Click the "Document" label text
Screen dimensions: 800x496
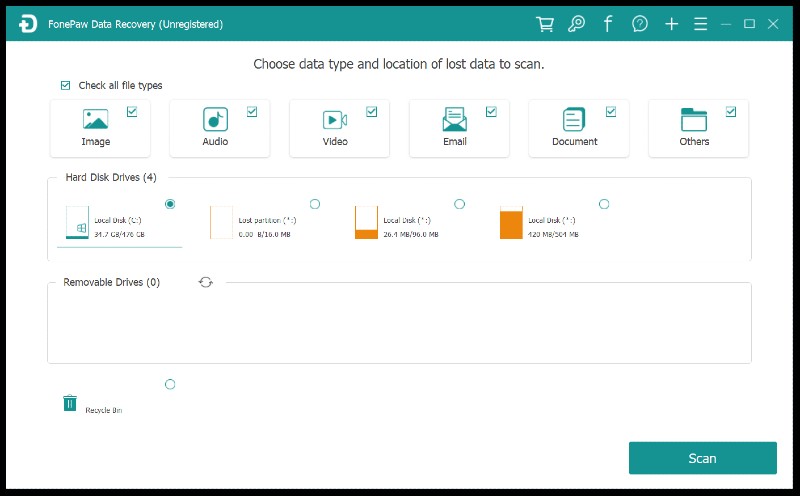tap(574, 141)
